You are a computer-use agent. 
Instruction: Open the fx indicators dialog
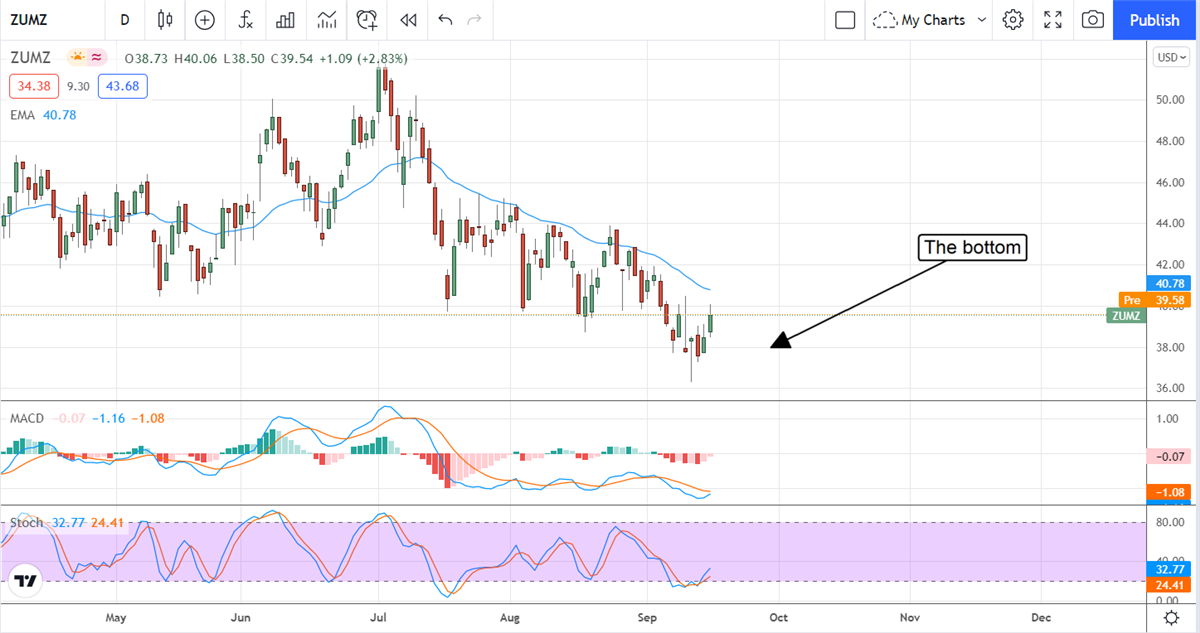tap(245, 19)
